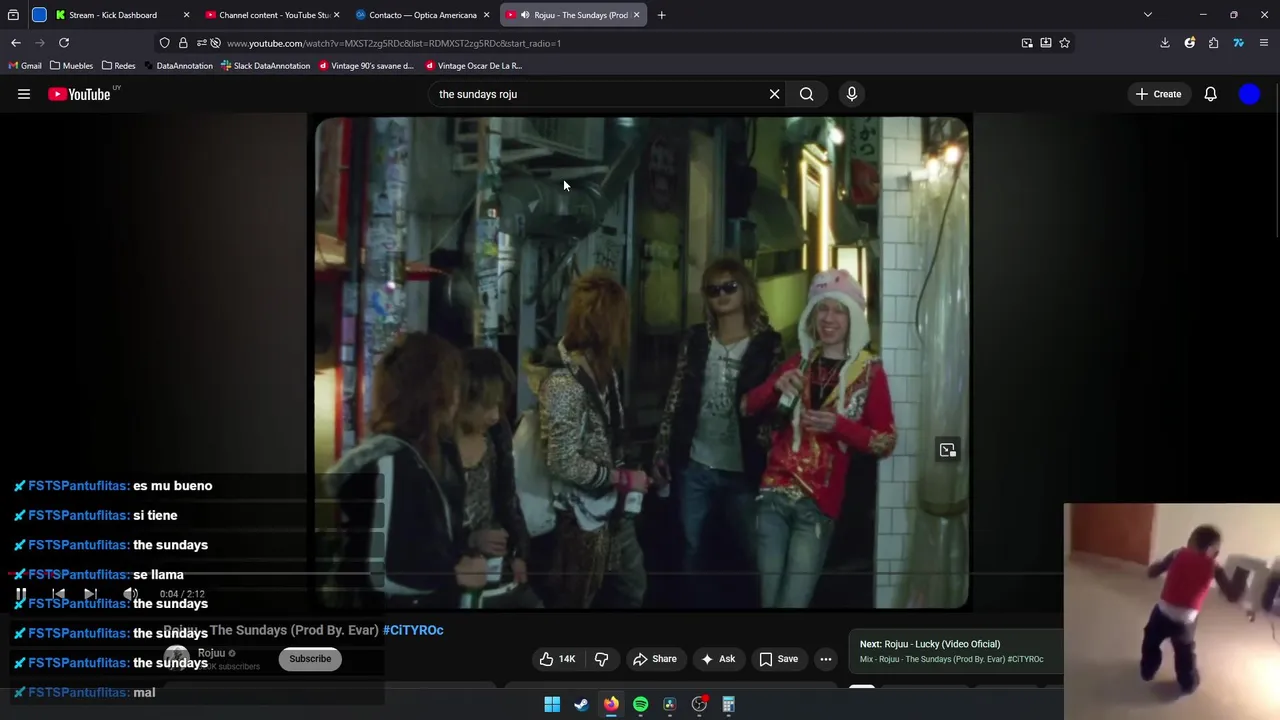Dislike the video
The image size is (1280, 720).
click(601, 659)
